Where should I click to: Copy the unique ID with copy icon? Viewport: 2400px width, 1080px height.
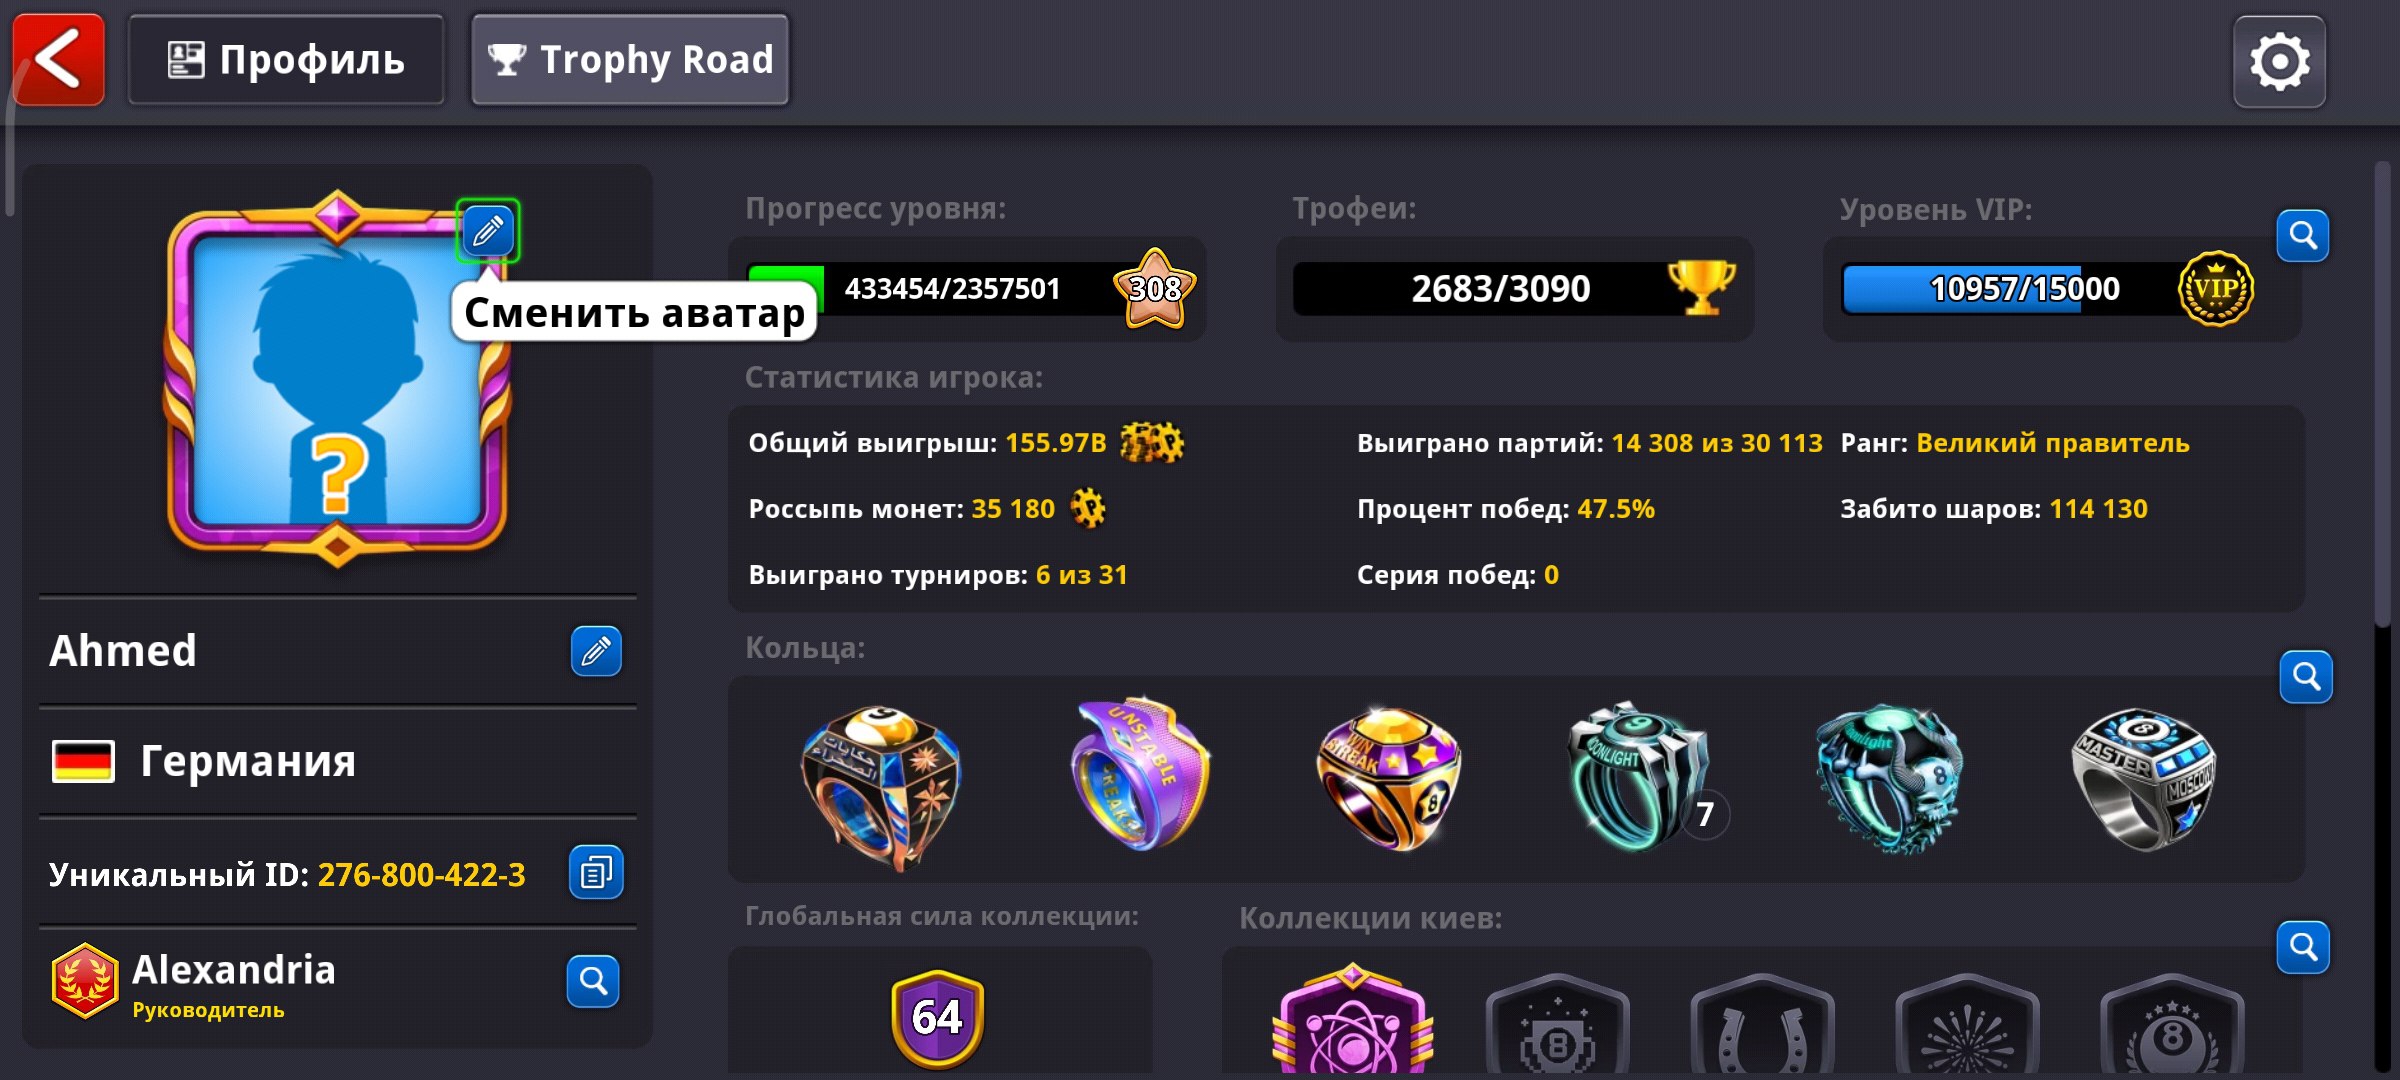(x=596, y=873)
